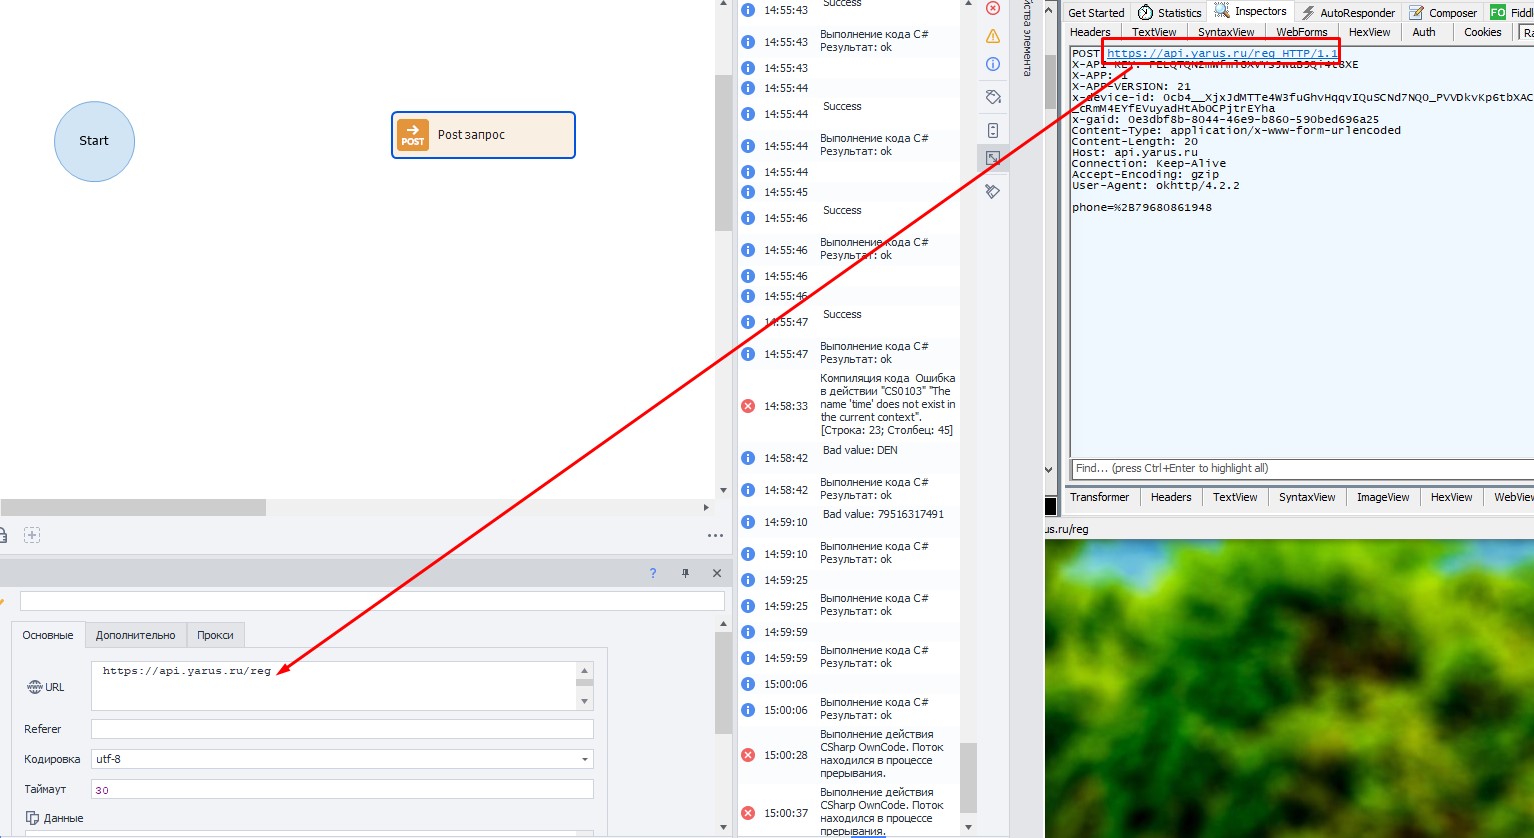Click the 'Bad value: 79516317491' log message
This screenshot has height=838, width=1534.
pyautogui.click(x=883, y=514)
